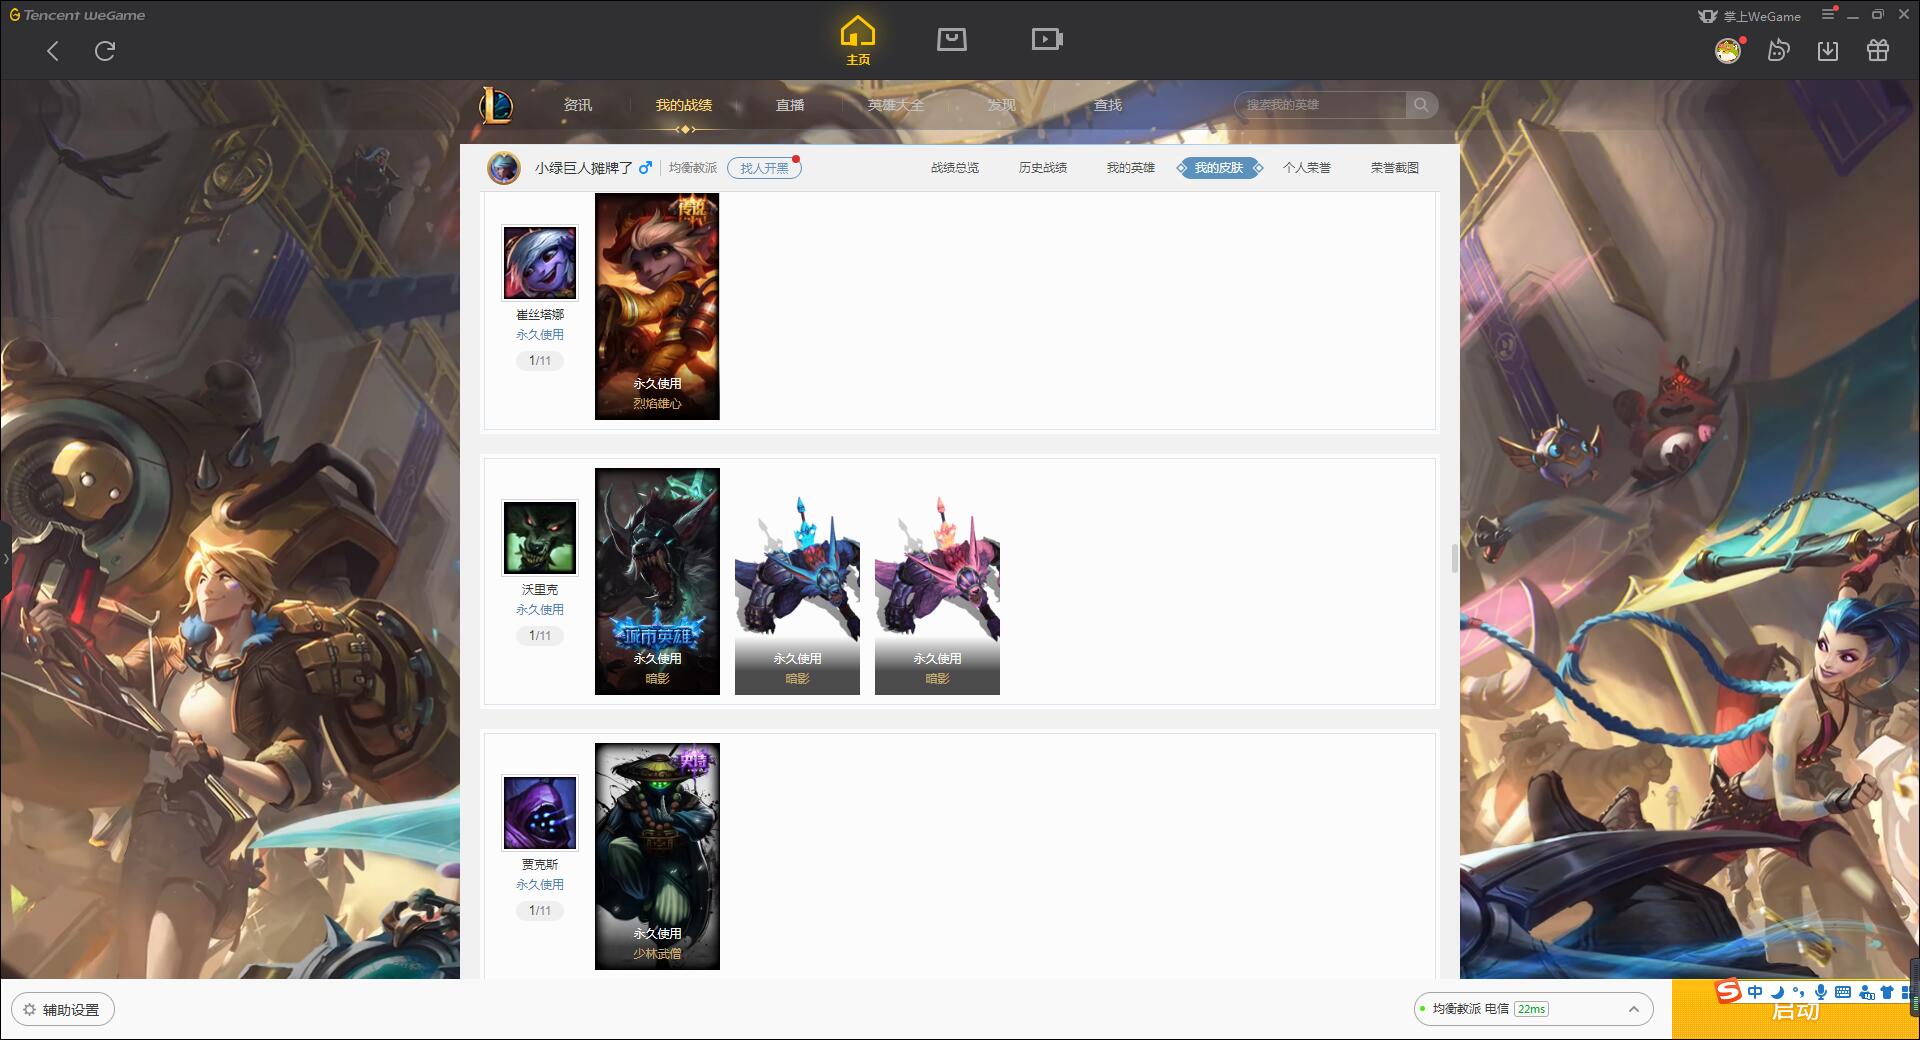Switch to the 查找 tab

pyautogui.click(x=1108, y=105)
